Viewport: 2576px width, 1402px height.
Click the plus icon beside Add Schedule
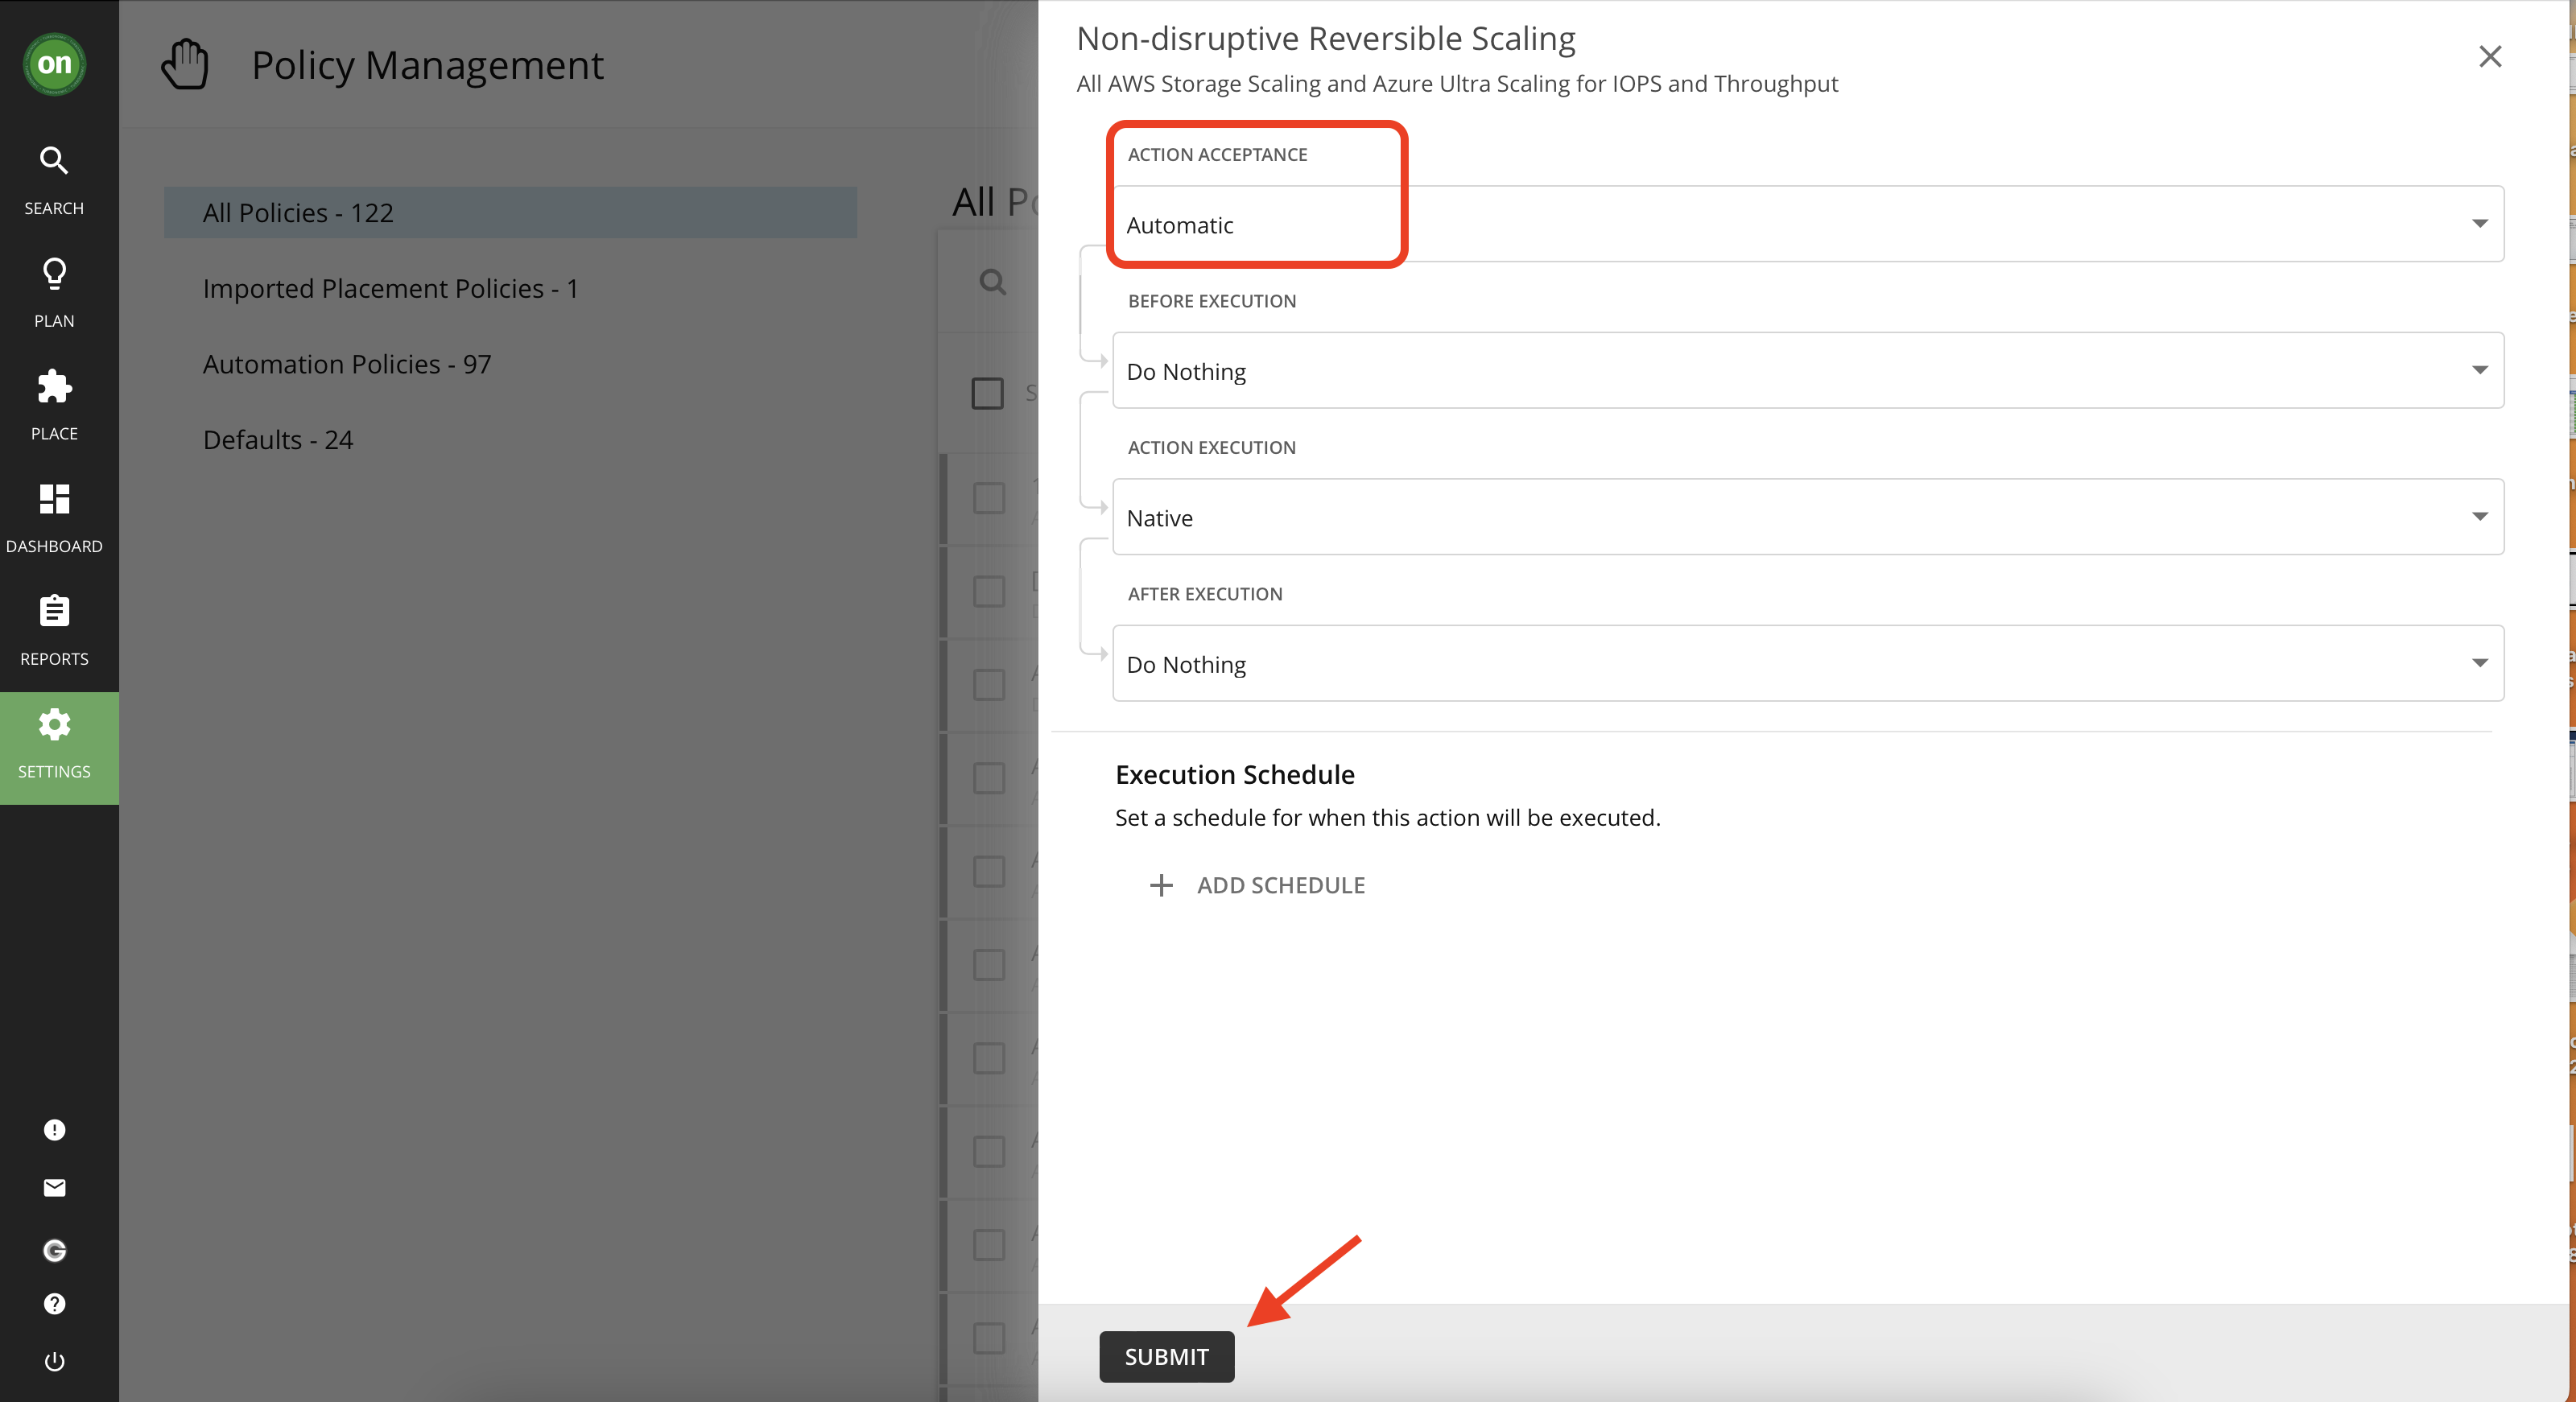1160,885
